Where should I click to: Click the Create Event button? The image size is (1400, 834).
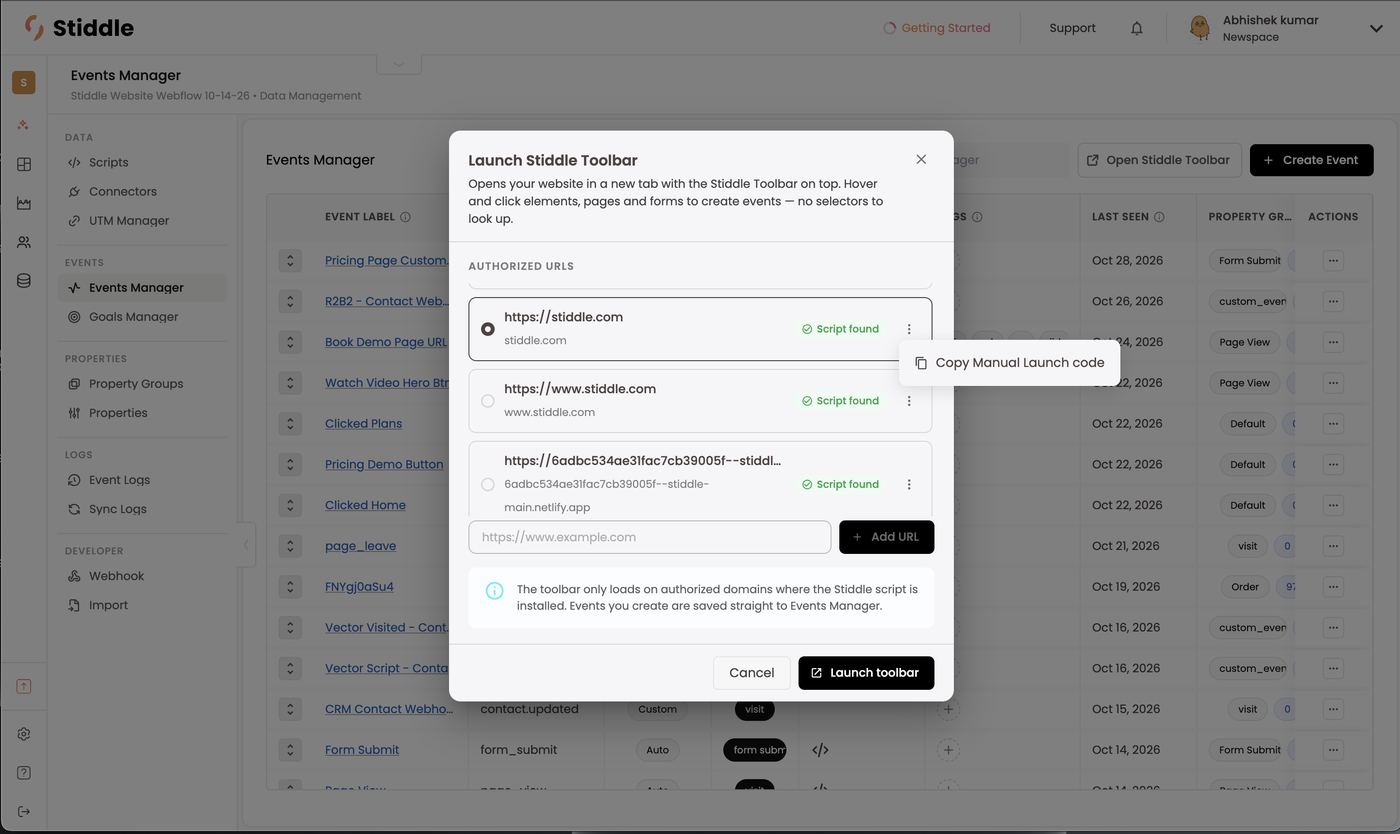[1311, 160]
